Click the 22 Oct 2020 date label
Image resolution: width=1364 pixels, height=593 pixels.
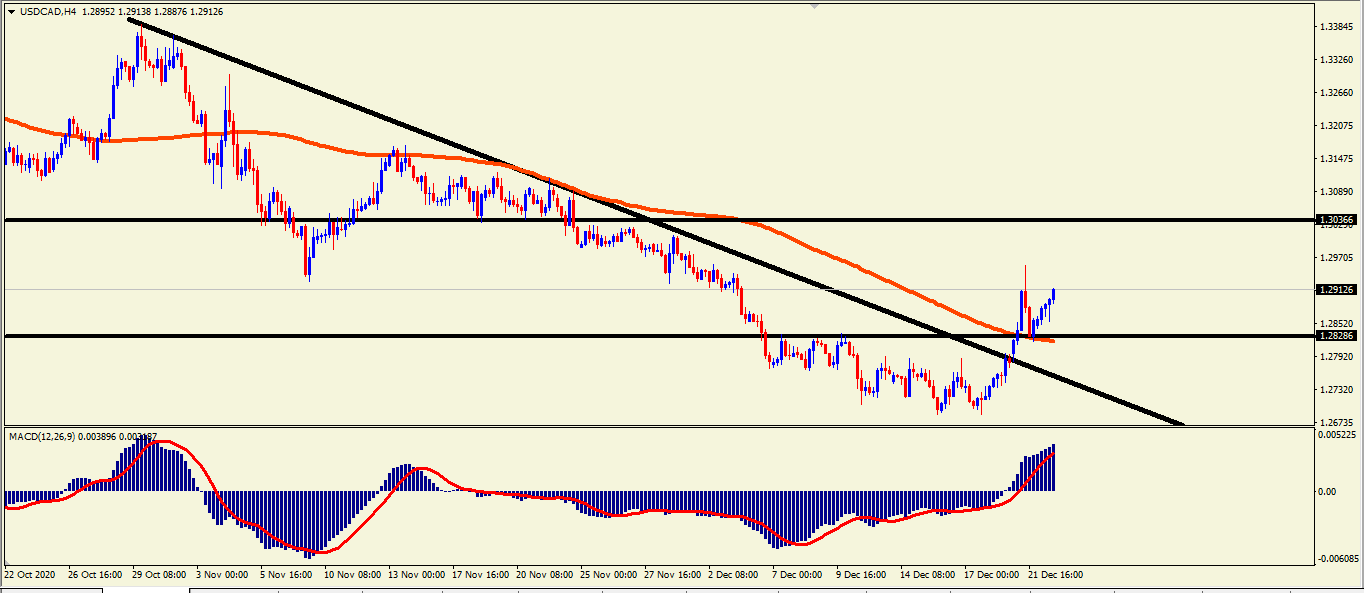point(31,575)
